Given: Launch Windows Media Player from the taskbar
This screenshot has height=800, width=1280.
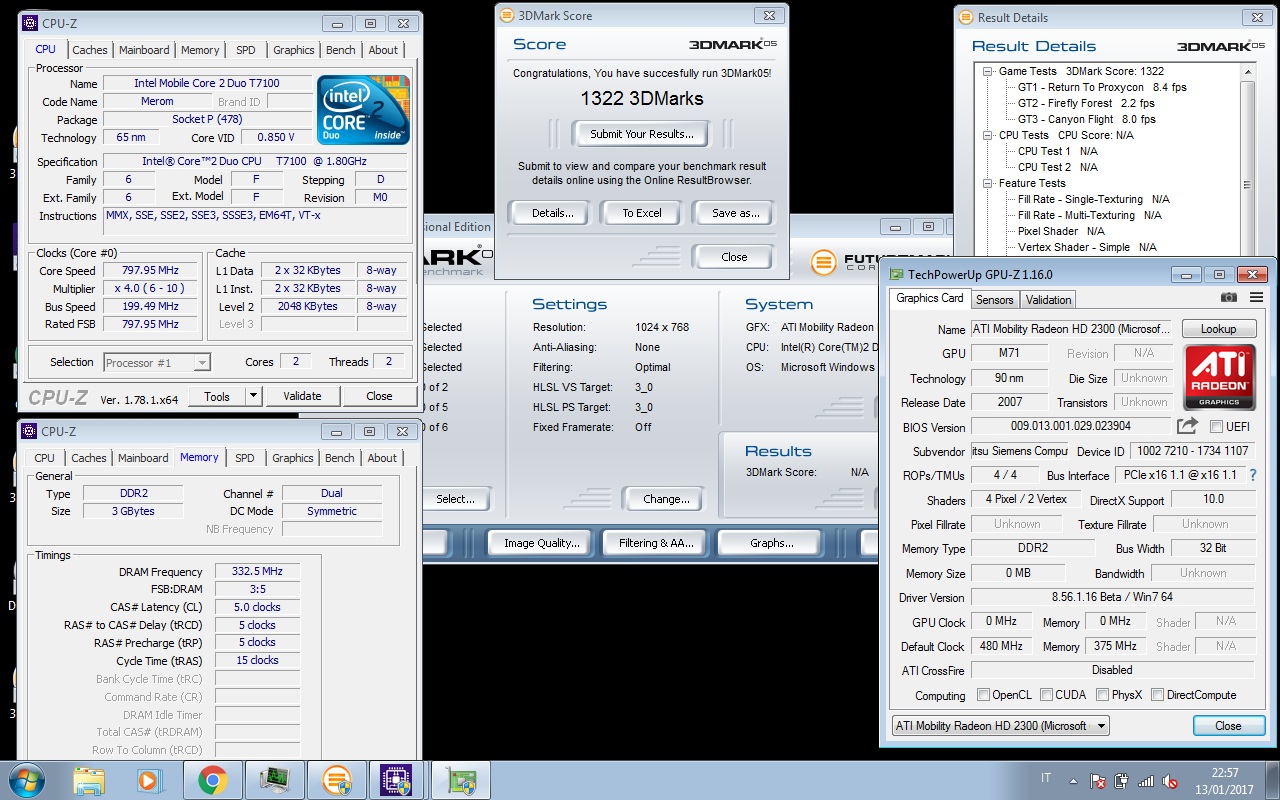Looking at the screenshot, I should (150, 779).
